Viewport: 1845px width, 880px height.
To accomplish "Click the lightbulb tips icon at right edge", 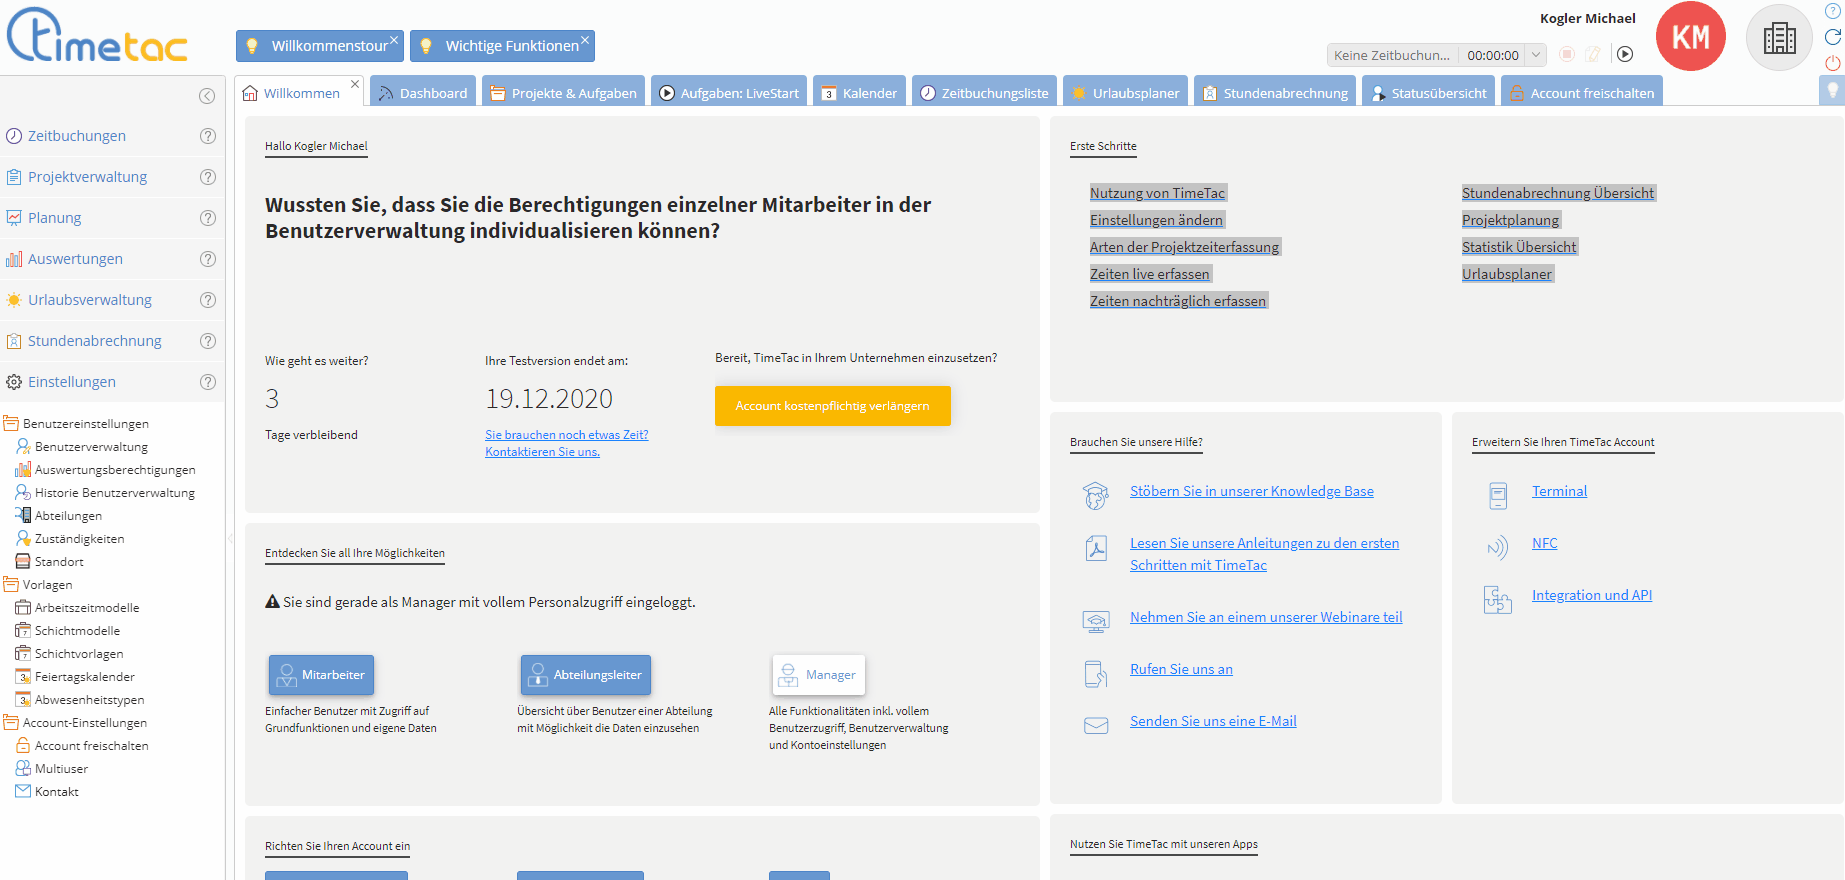I will pyautogui.click(x=1832, y=90).
